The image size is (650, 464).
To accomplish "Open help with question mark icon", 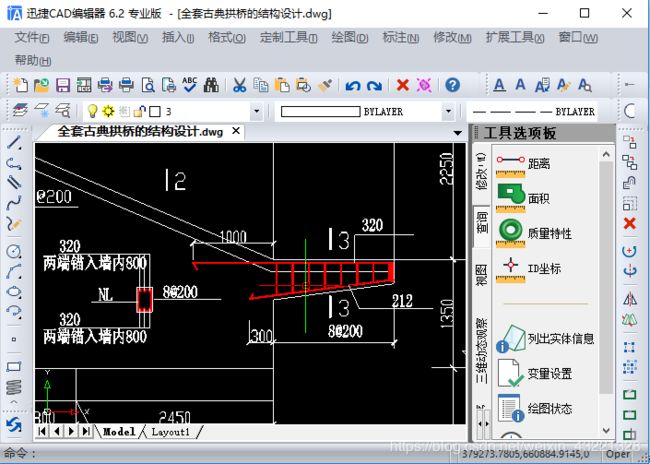I will click(452, 85).
